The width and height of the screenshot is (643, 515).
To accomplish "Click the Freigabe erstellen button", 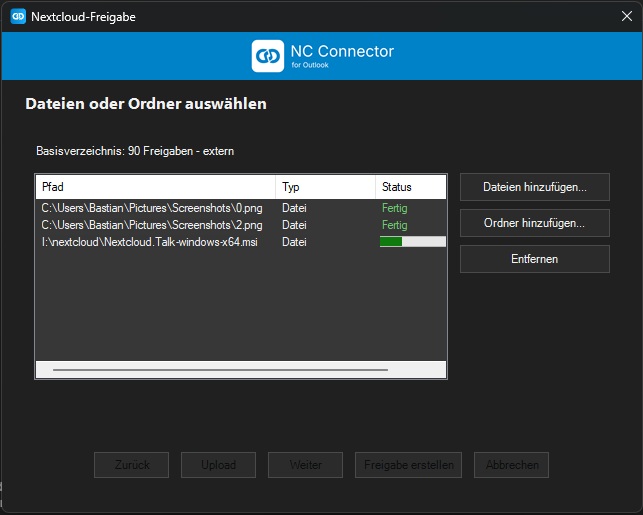I will tap(408, 465).
